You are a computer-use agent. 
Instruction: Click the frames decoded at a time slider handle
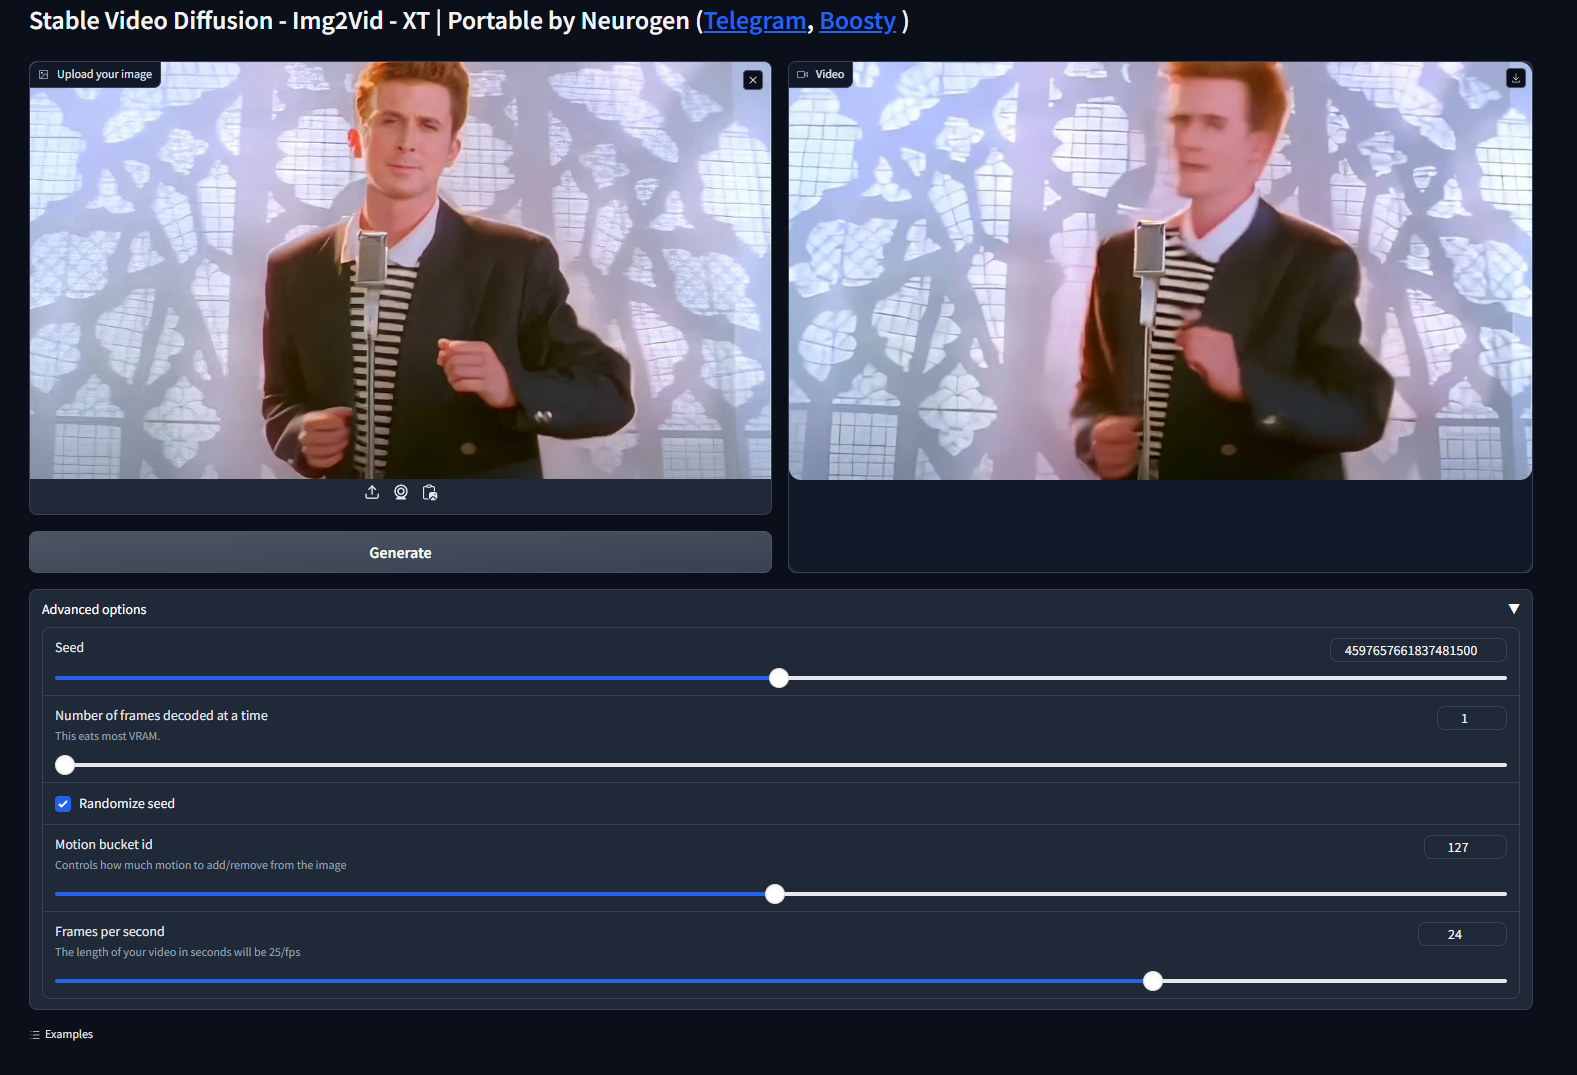65,765
